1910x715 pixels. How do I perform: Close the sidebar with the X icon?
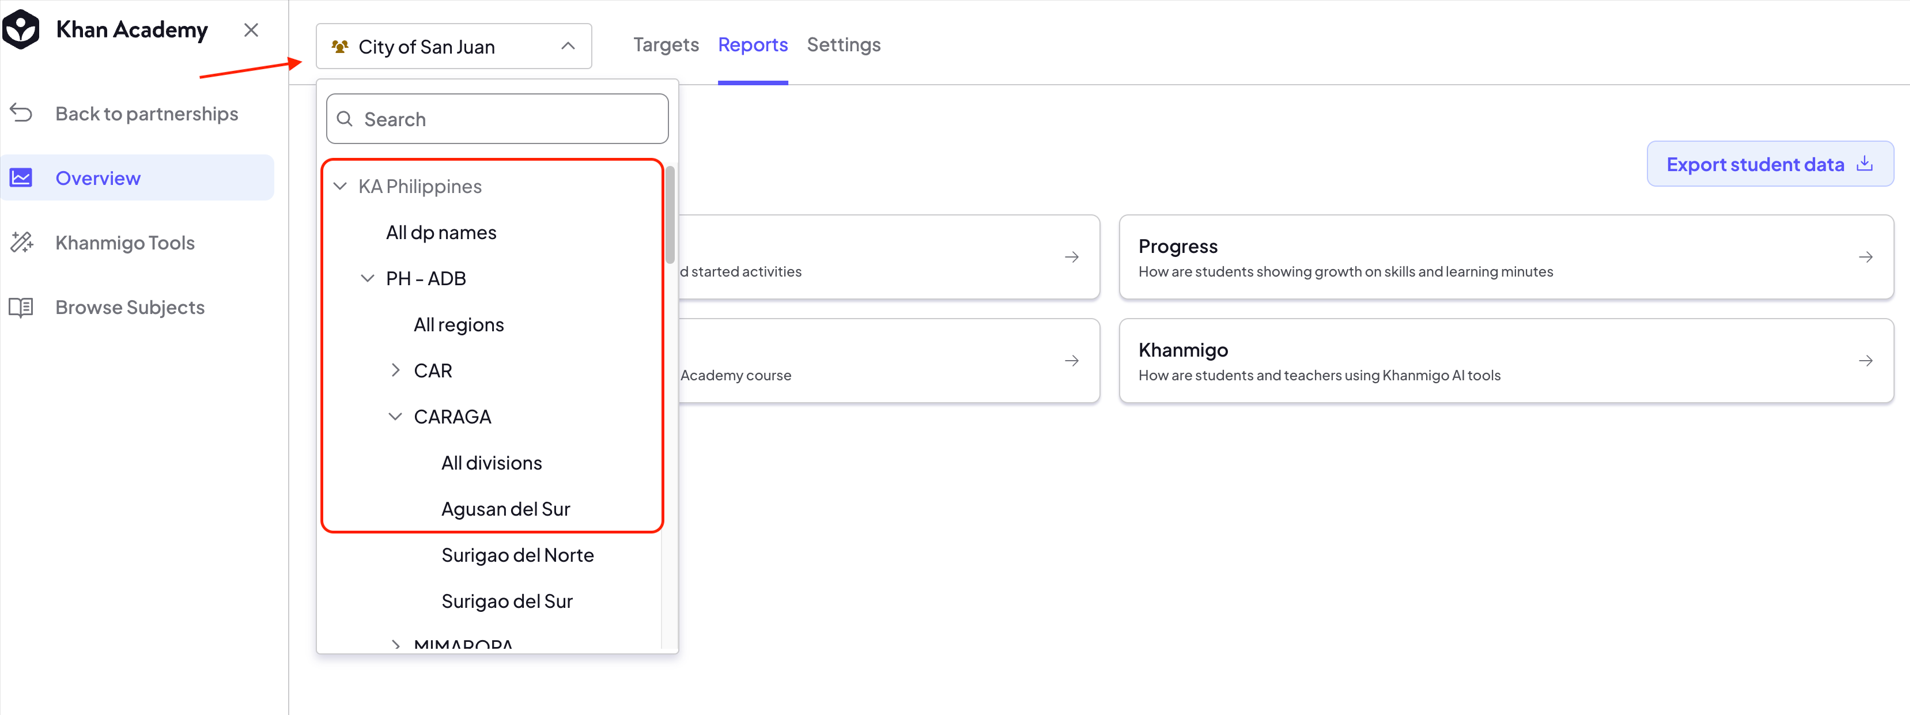pos(251,30)
